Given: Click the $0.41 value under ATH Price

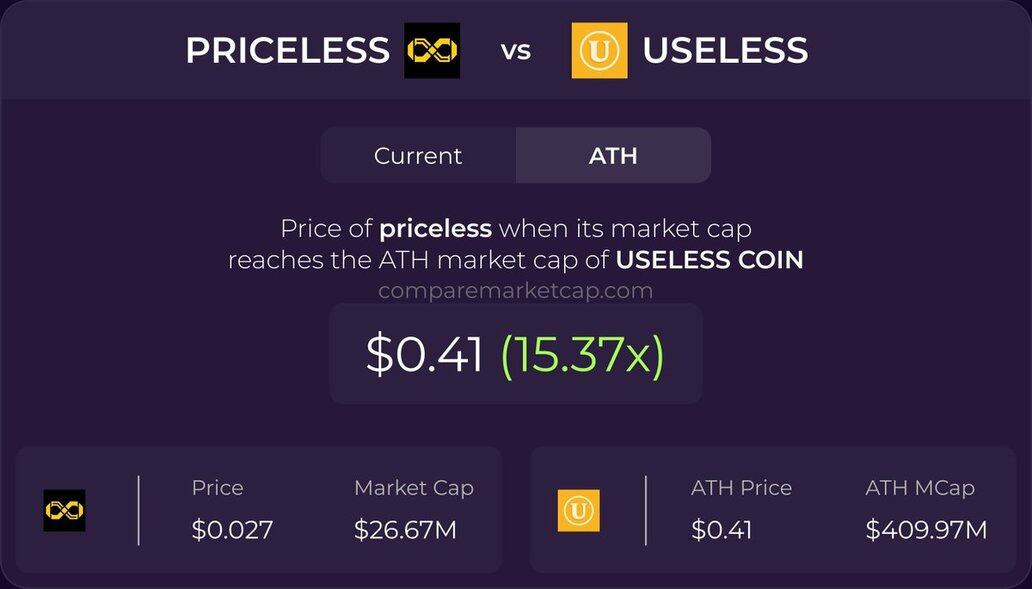Looking at the screenshot, I should tap(721, 530).
